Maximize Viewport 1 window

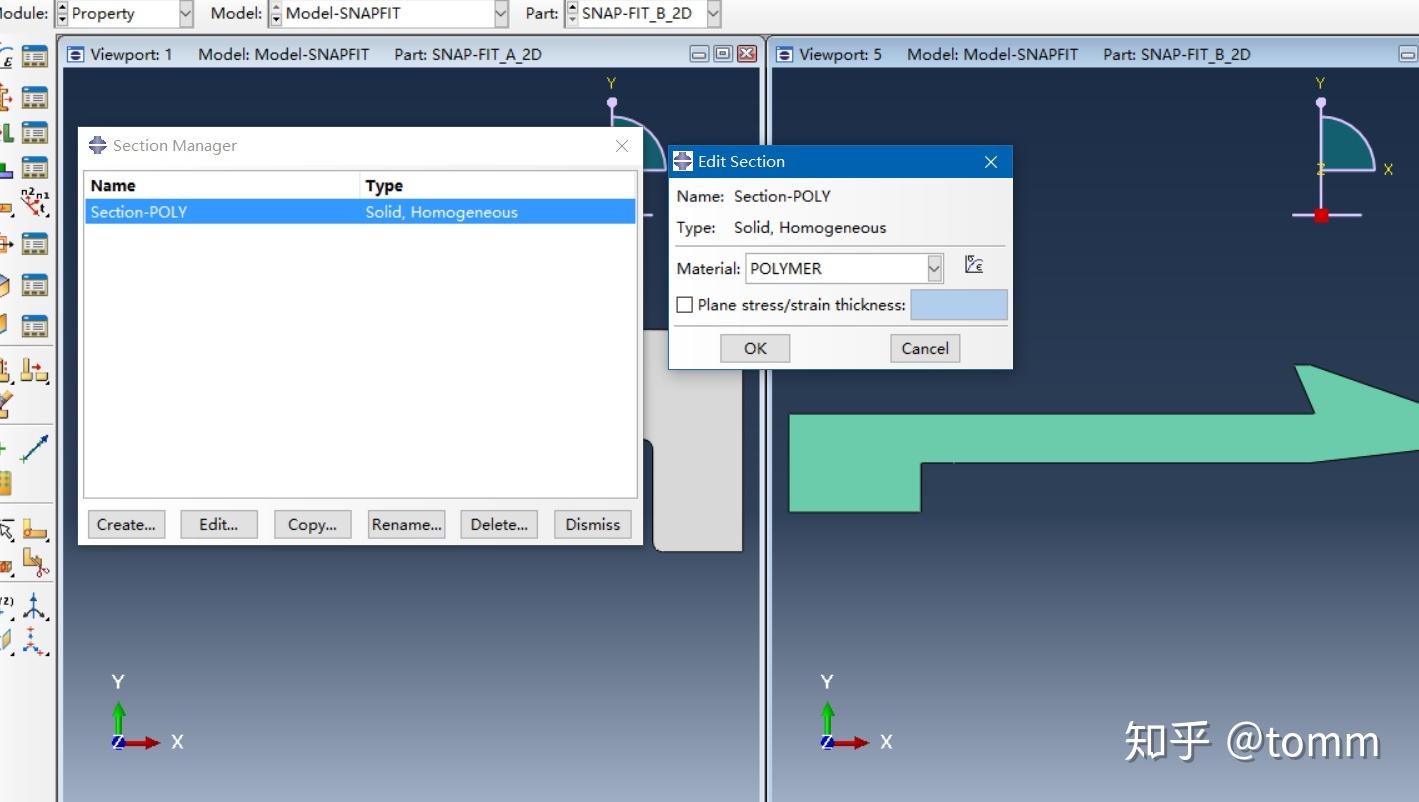tap(723, 54)
